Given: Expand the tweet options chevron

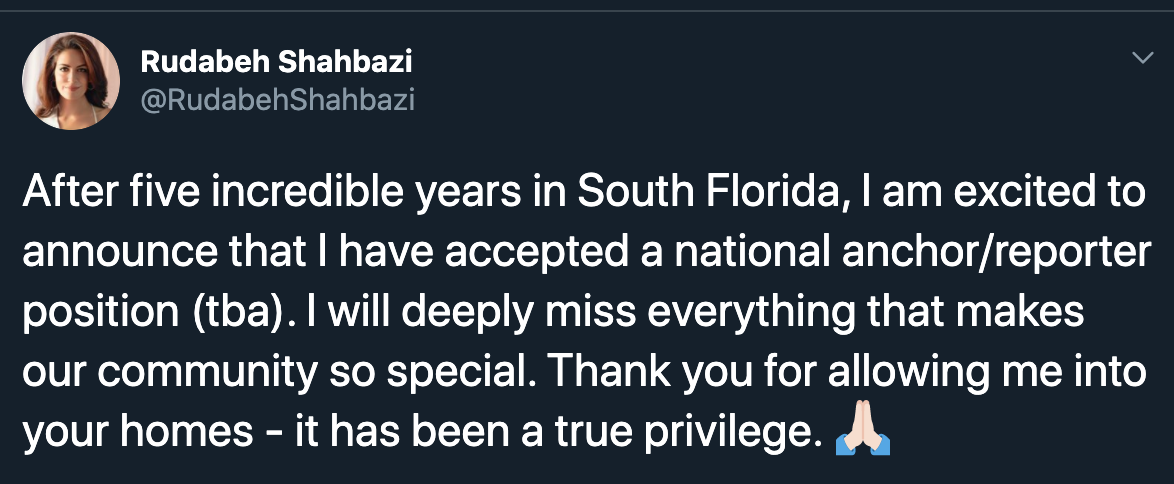Looking at the screenshot, I should [x=1141, y=59].
